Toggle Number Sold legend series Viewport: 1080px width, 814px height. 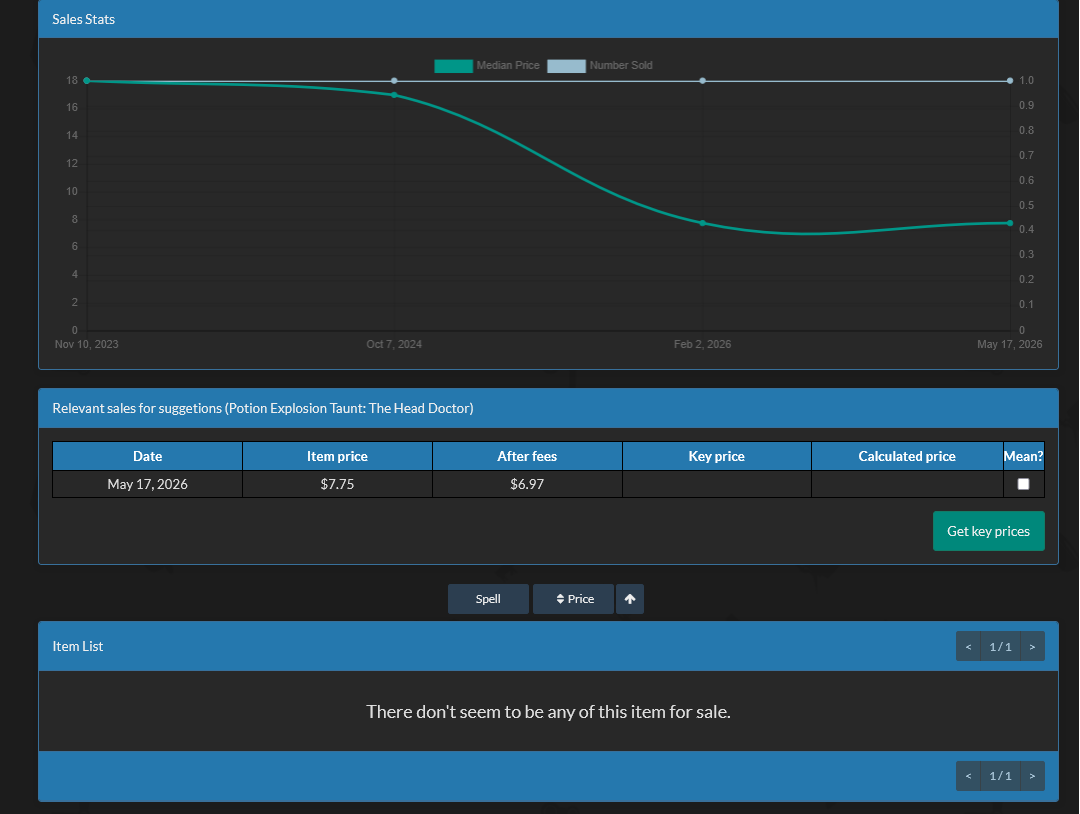pos(600,65)
